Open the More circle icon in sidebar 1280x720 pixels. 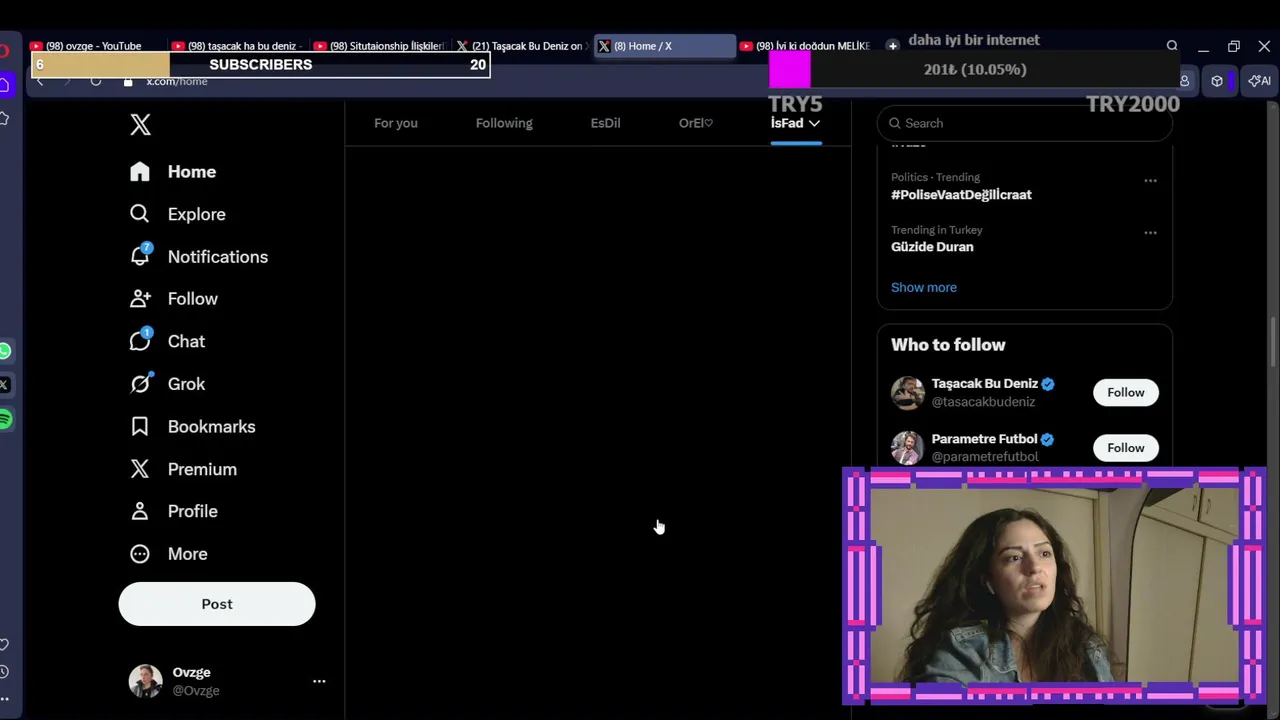(x=140, y=554)
